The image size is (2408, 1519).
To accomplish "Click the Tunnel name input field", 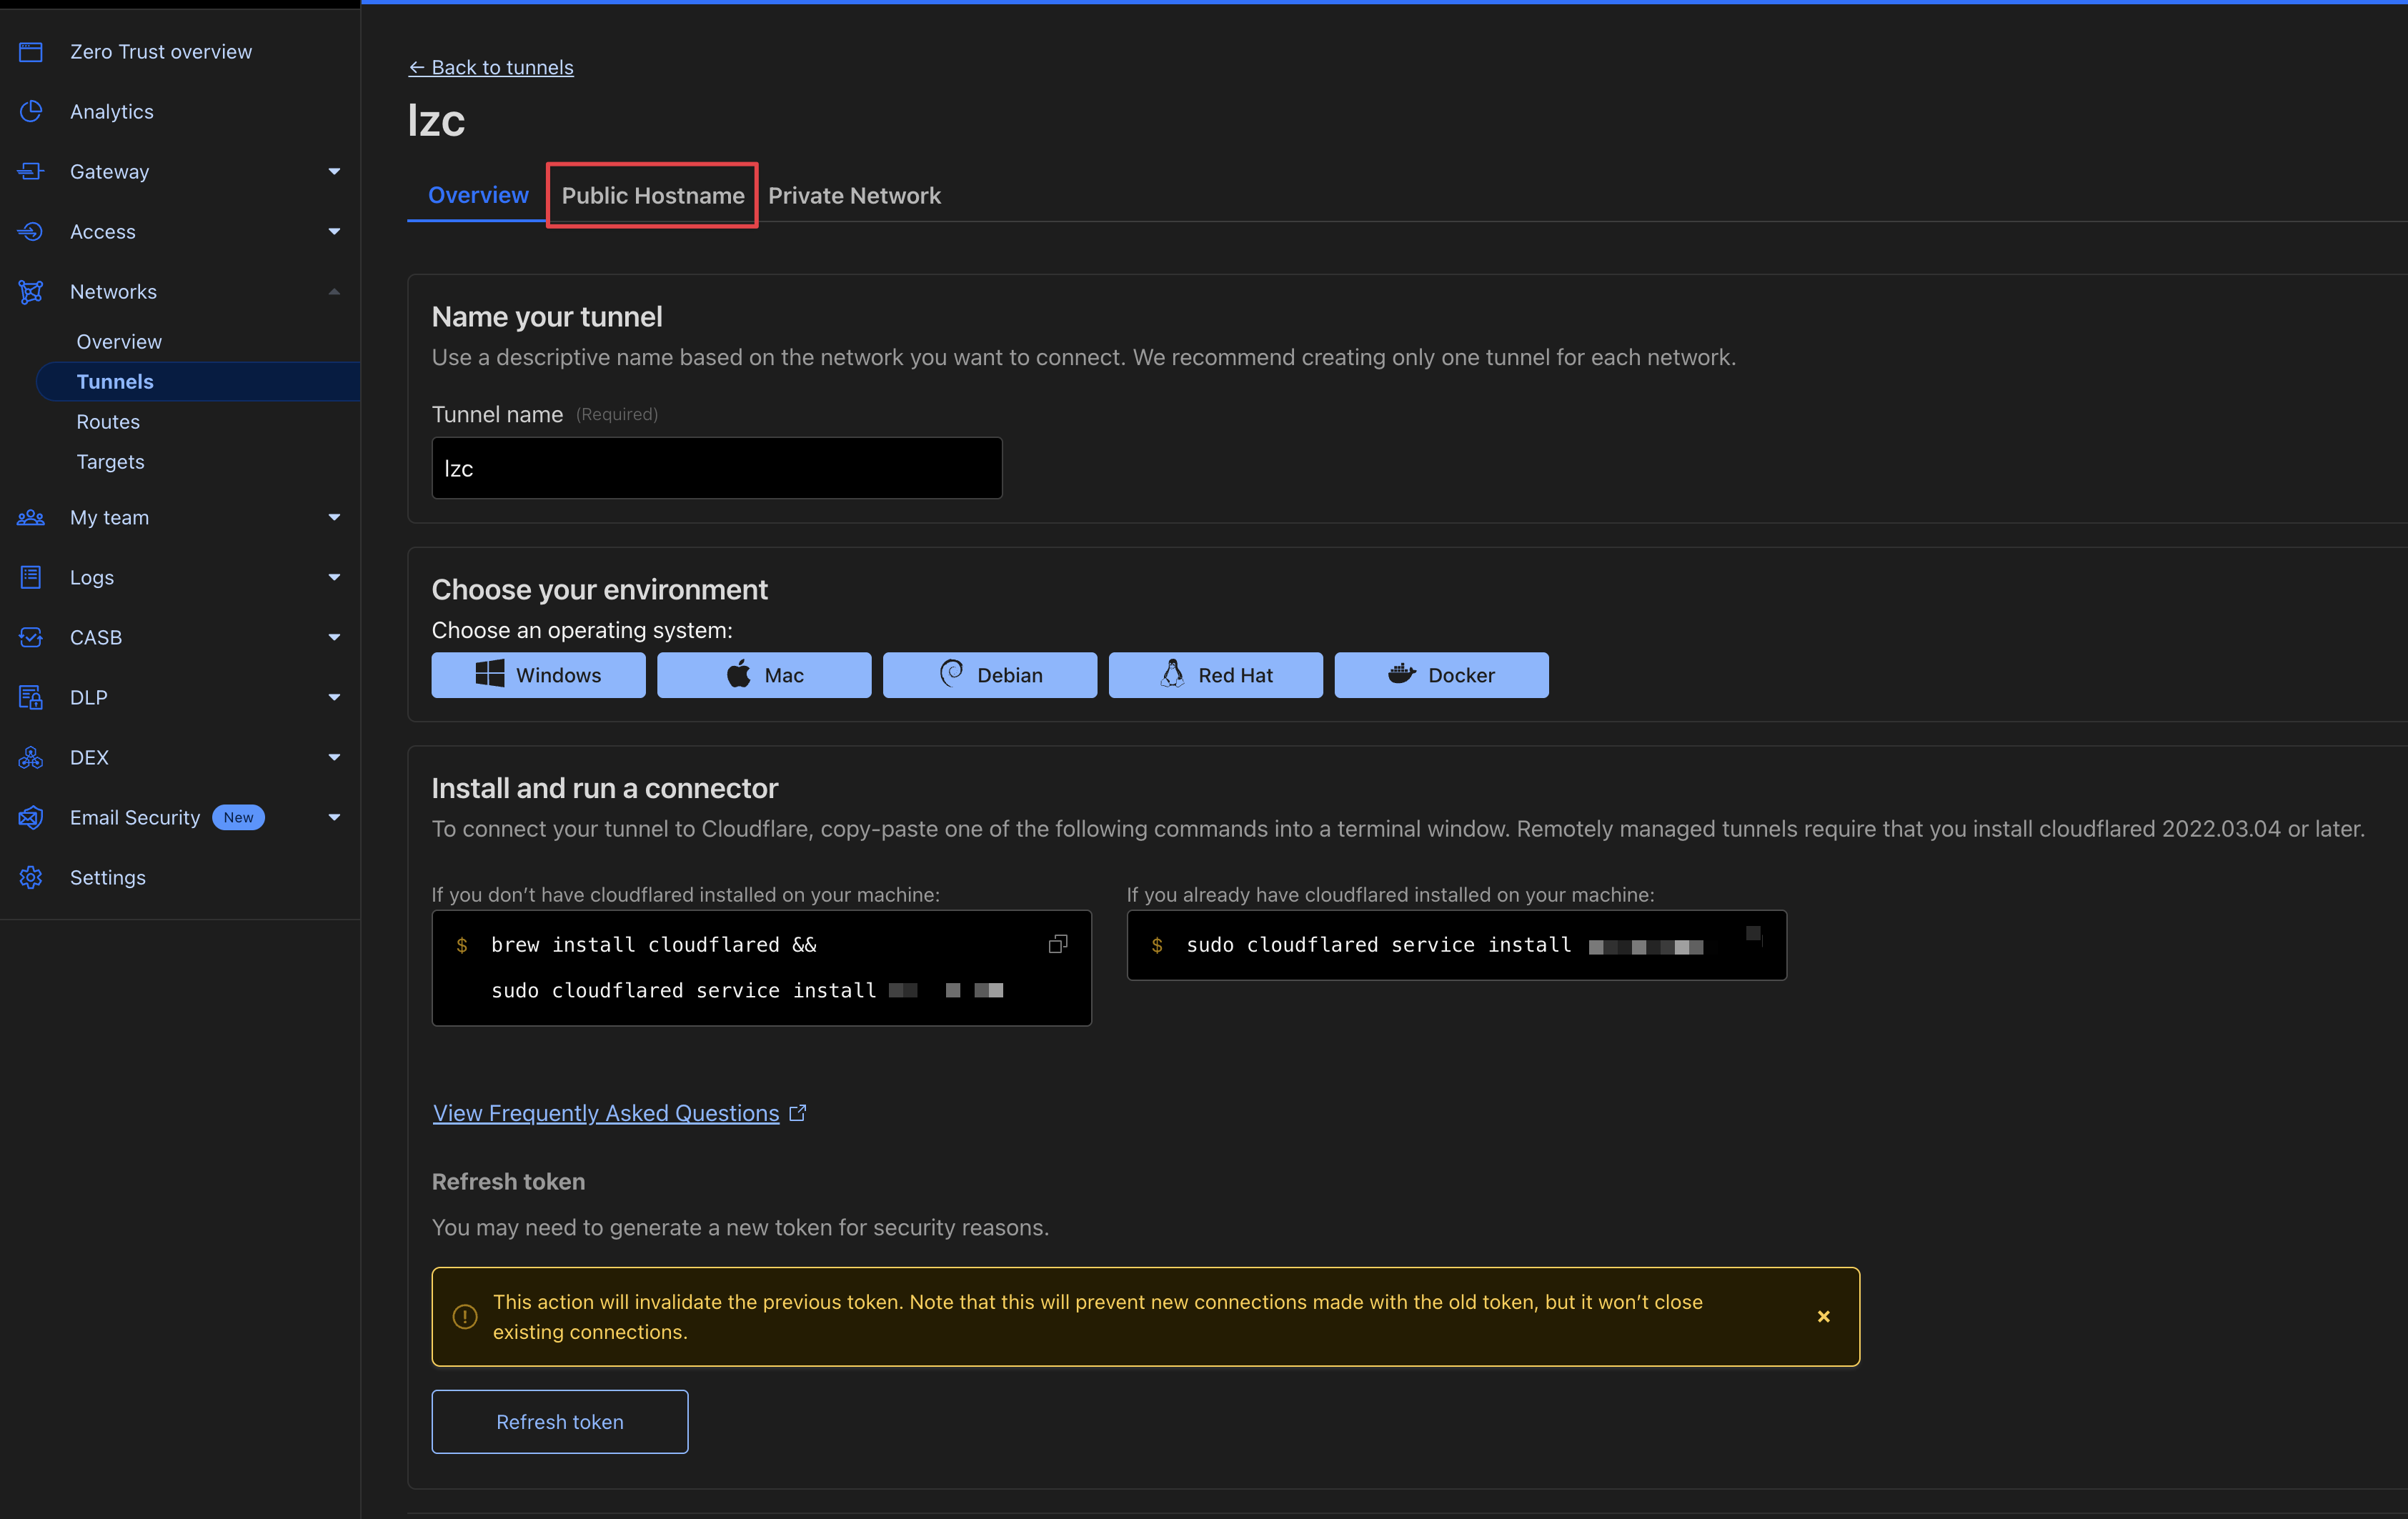I will click(717, 468).
